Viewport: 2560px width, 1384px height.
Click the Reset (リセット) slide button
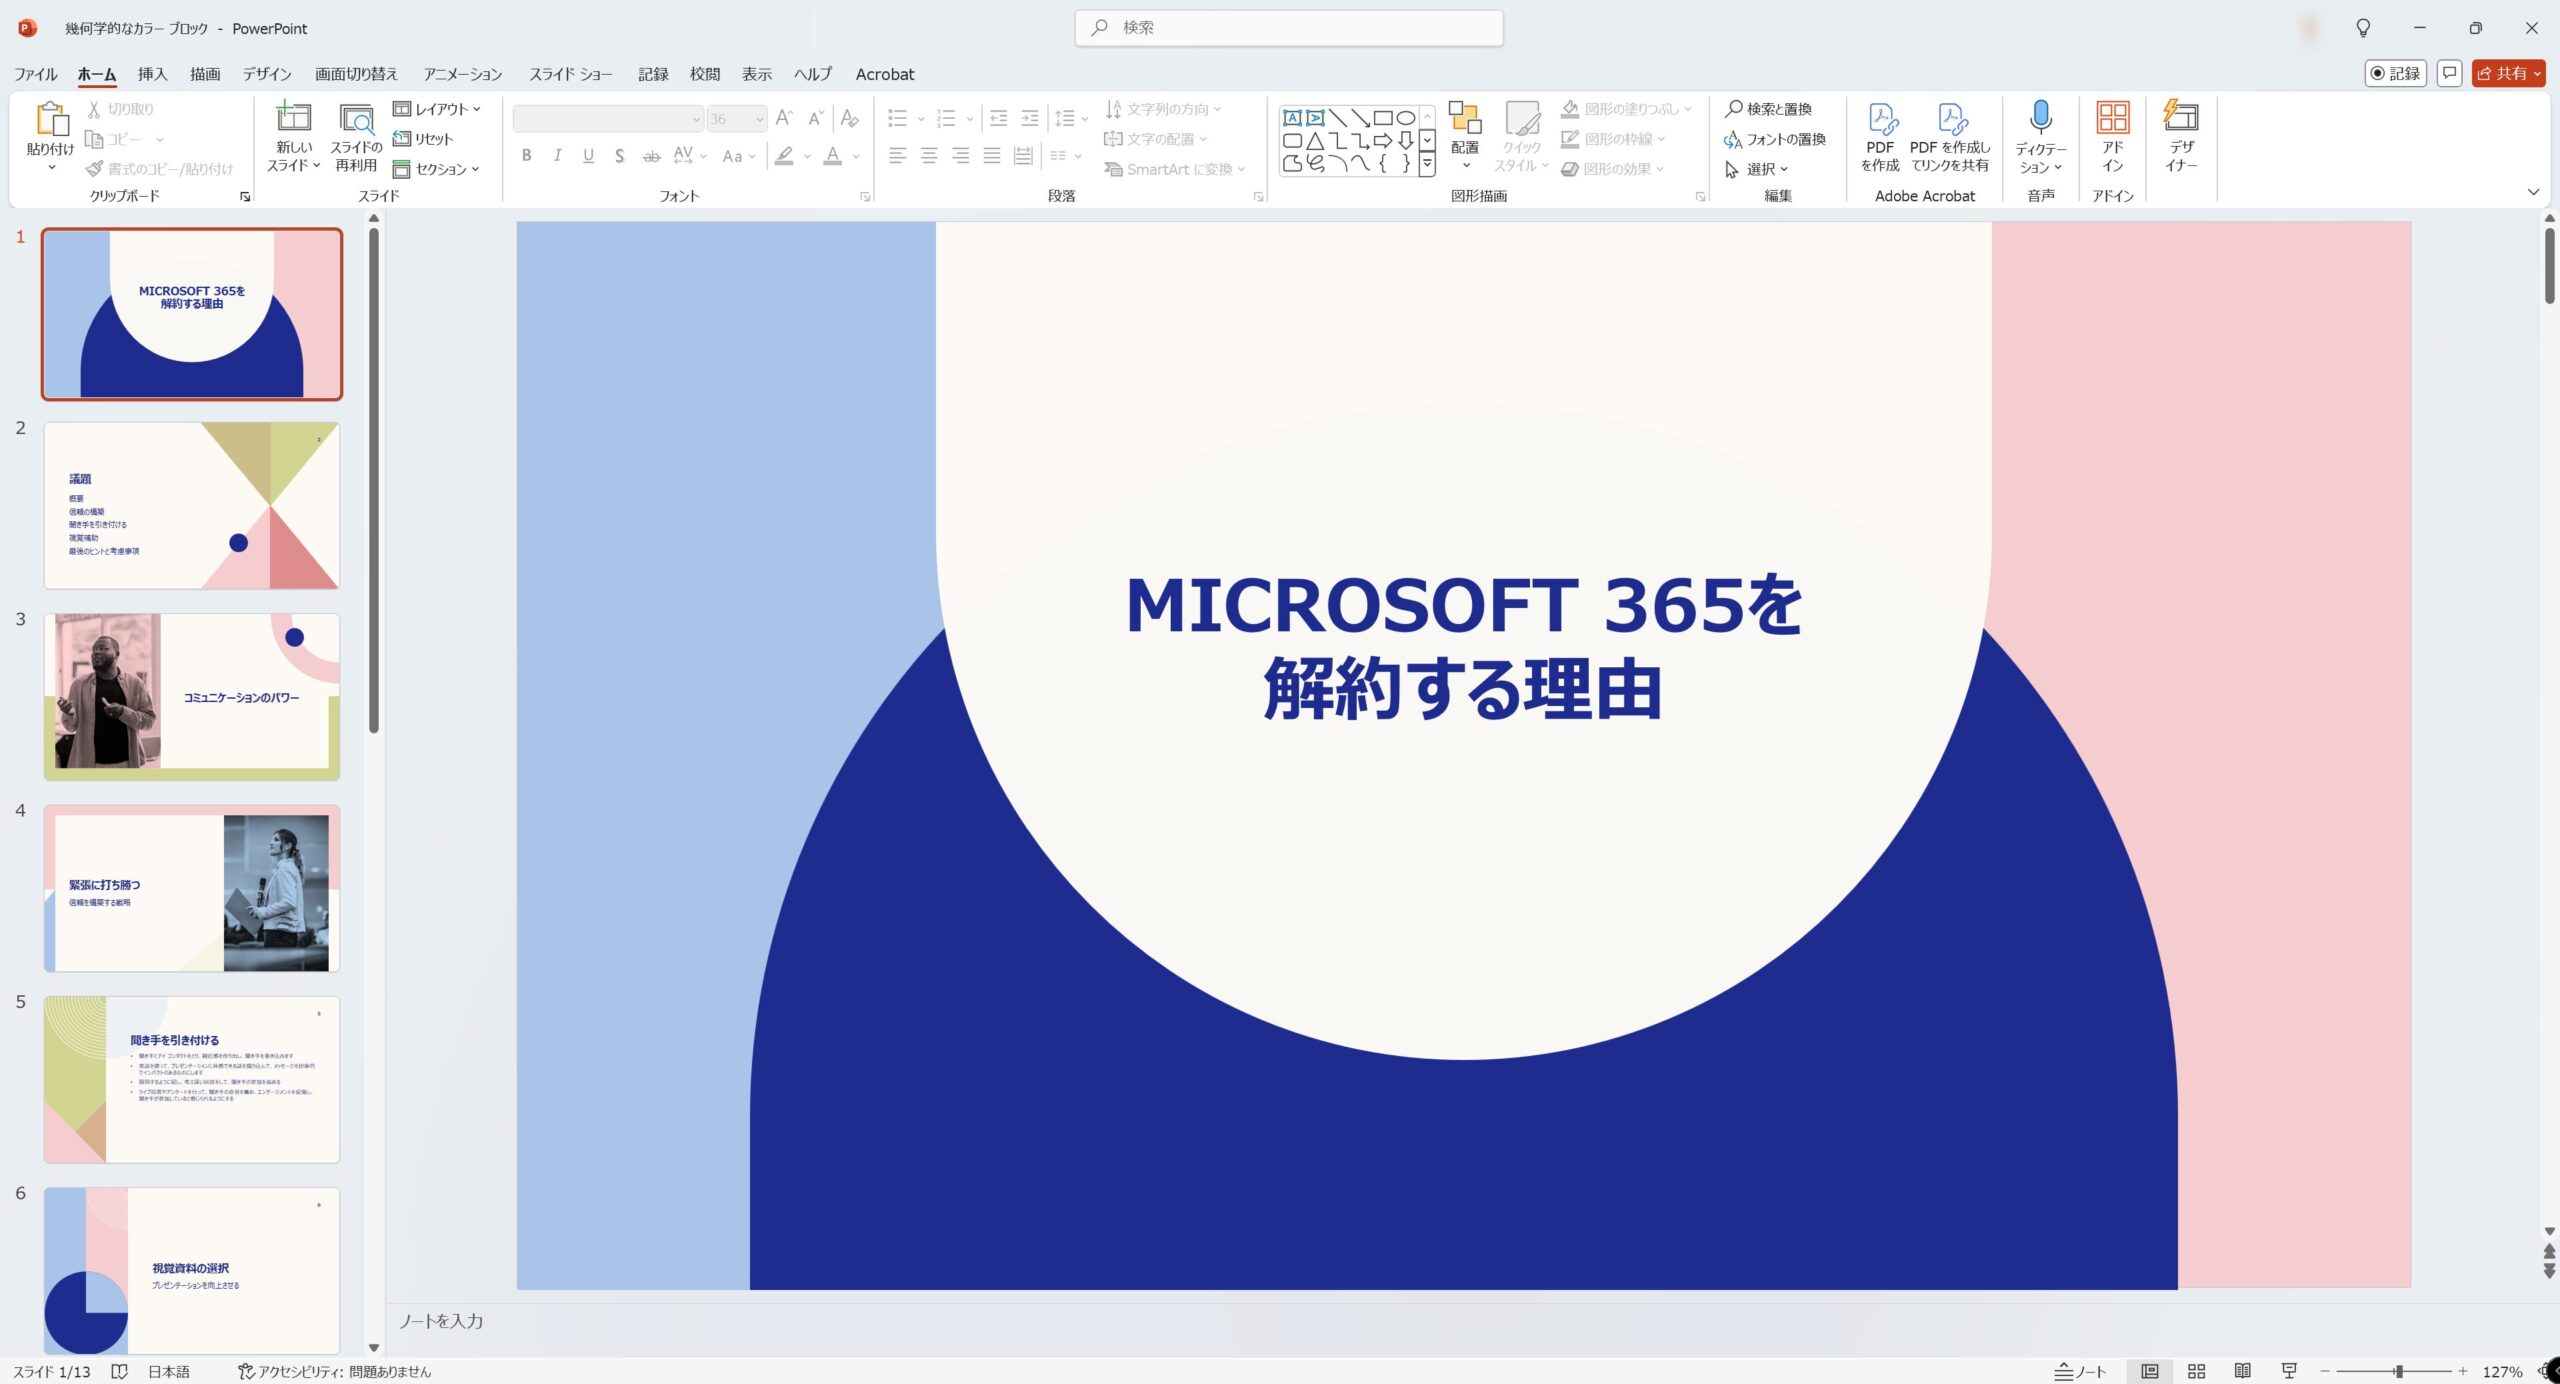coord(423,139)
